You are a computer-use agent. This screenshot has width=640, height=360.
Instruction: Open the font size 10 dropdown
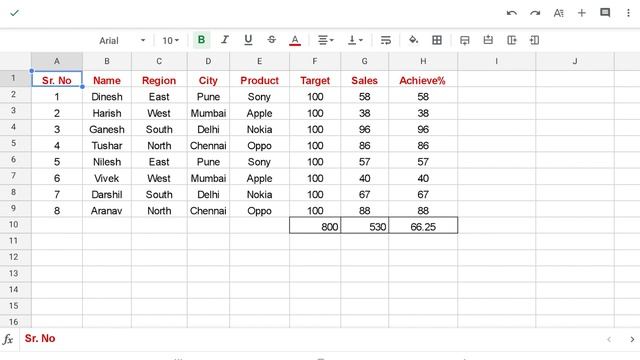[171, 40]
